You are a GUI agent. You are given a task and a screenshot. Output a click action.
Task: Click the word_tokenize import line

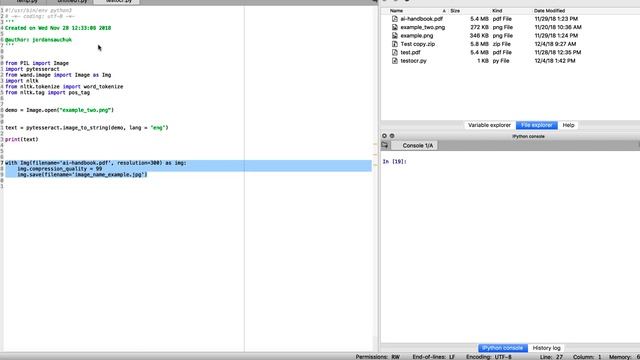(x=64, y=87)
